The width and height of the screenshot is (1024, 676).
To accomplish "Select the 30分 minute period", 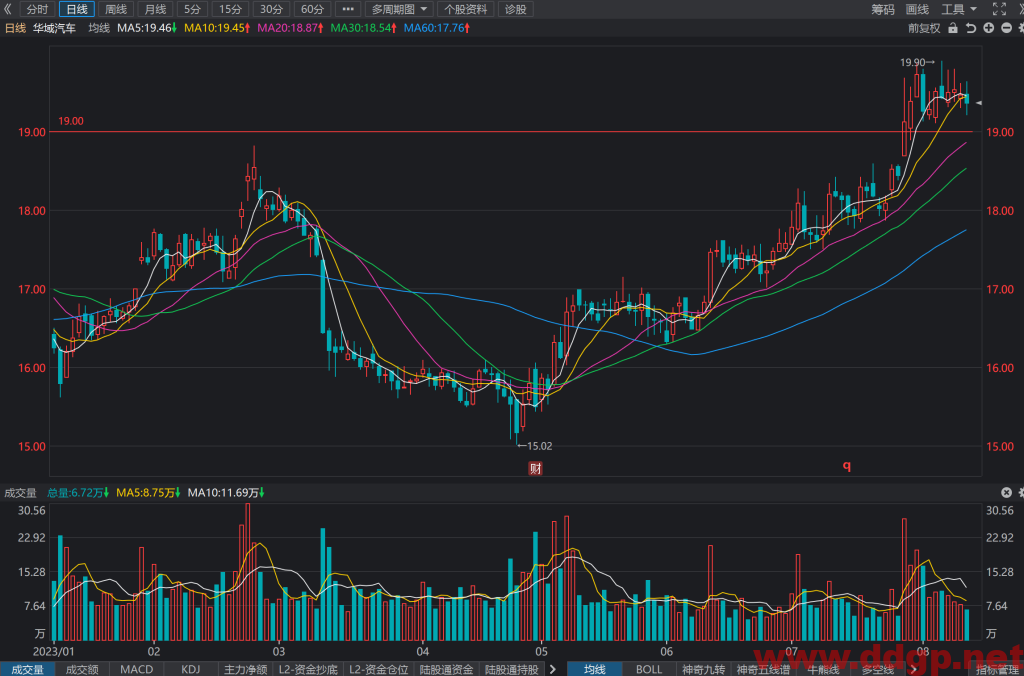I will [x=272, y=9].
